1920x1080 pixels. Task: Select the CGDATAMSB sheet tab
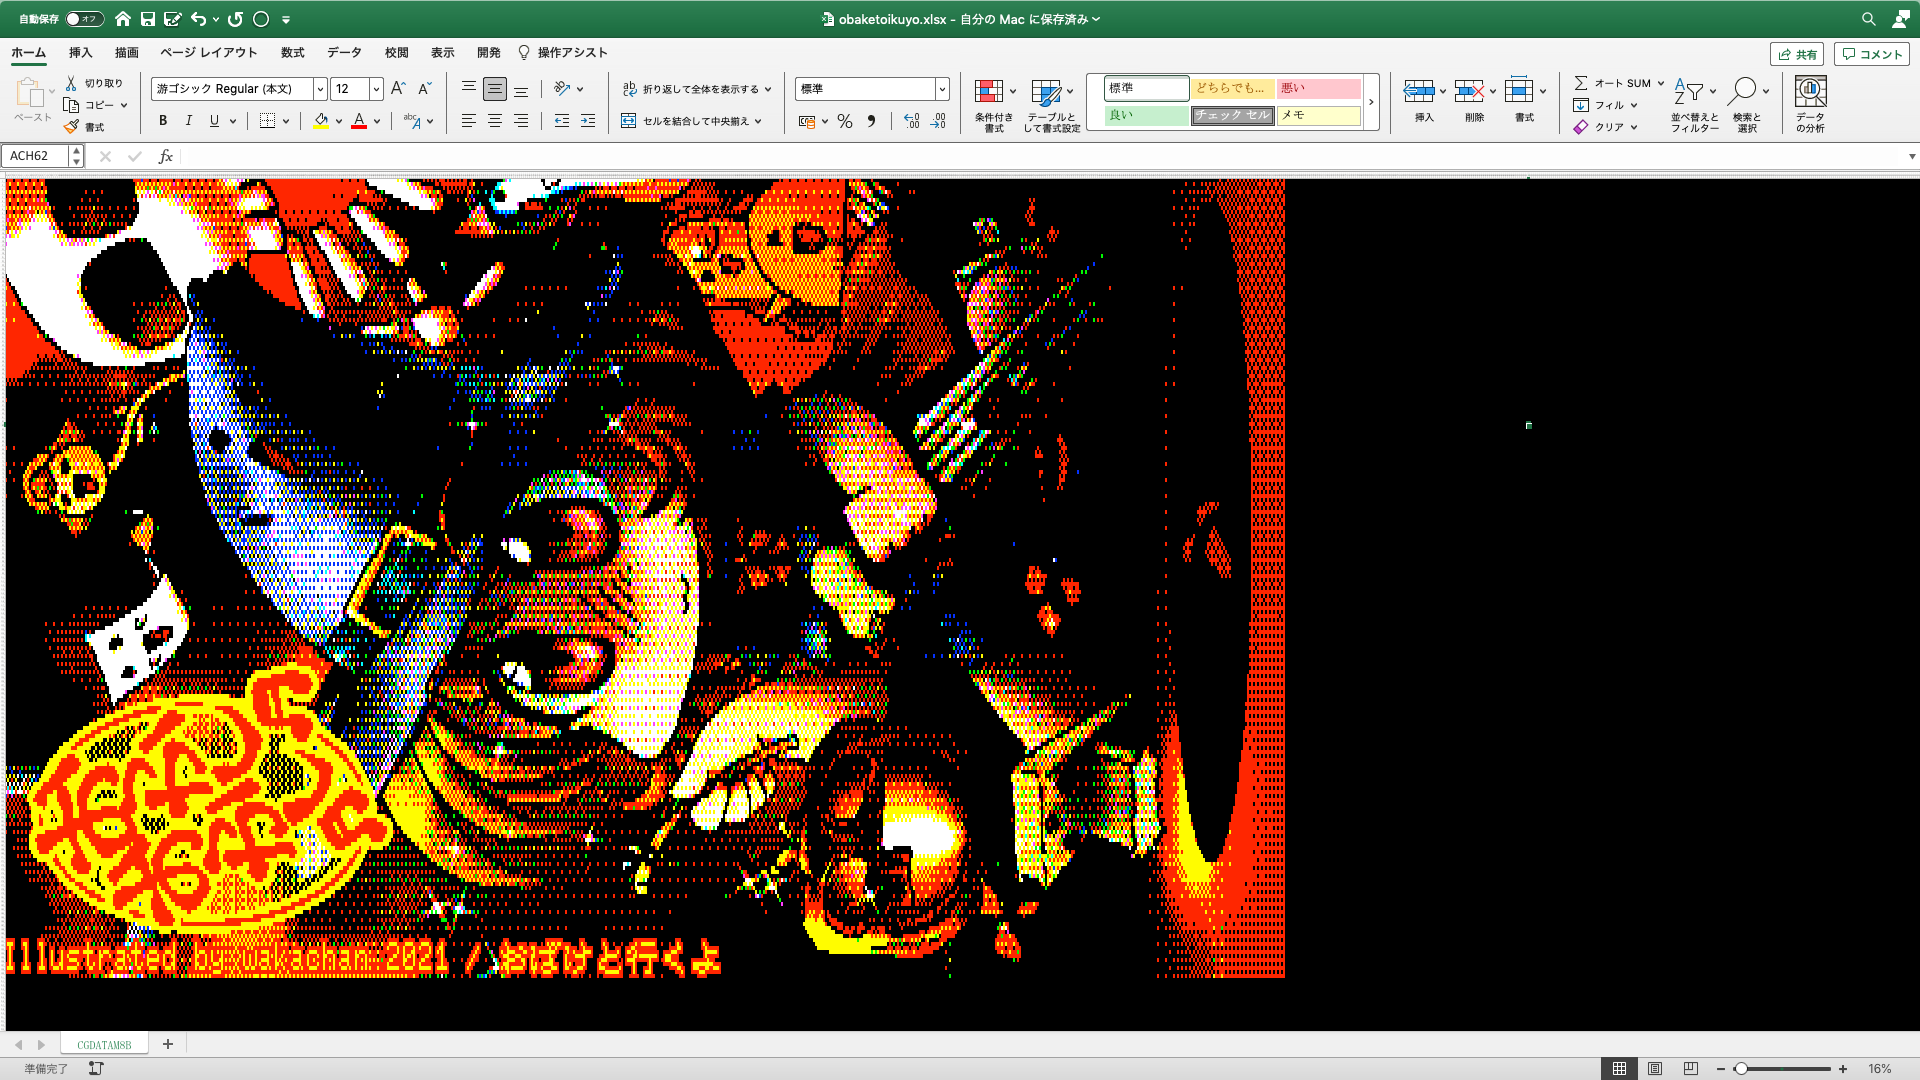[x=104, y=1044]
